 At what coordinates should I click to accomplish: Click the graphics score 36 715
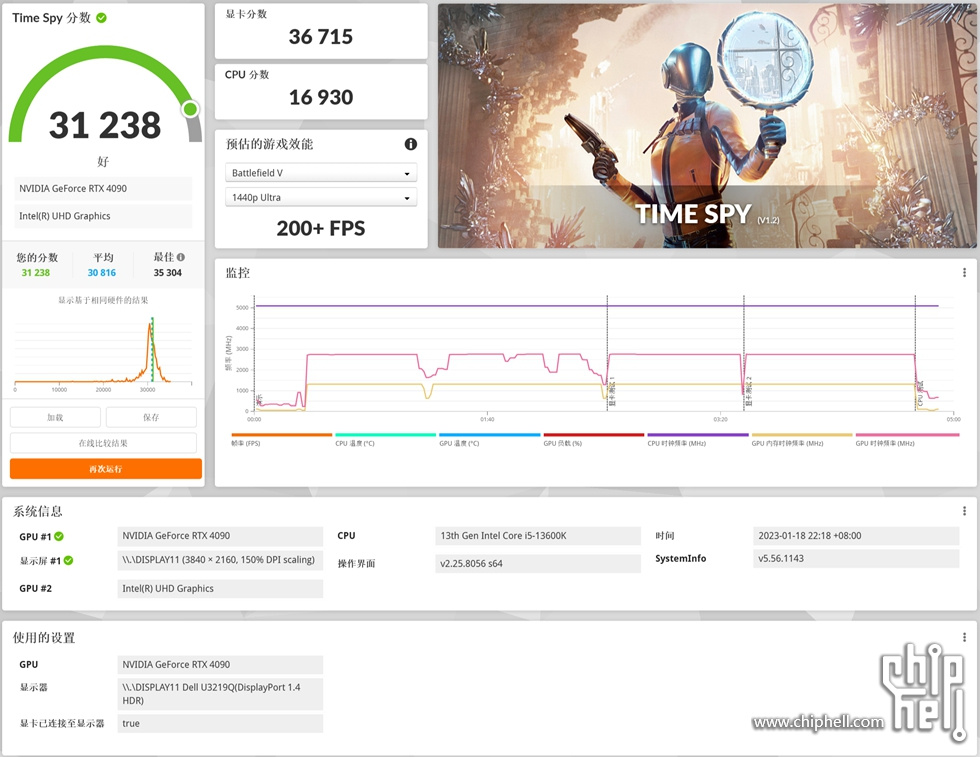[321, 37]
